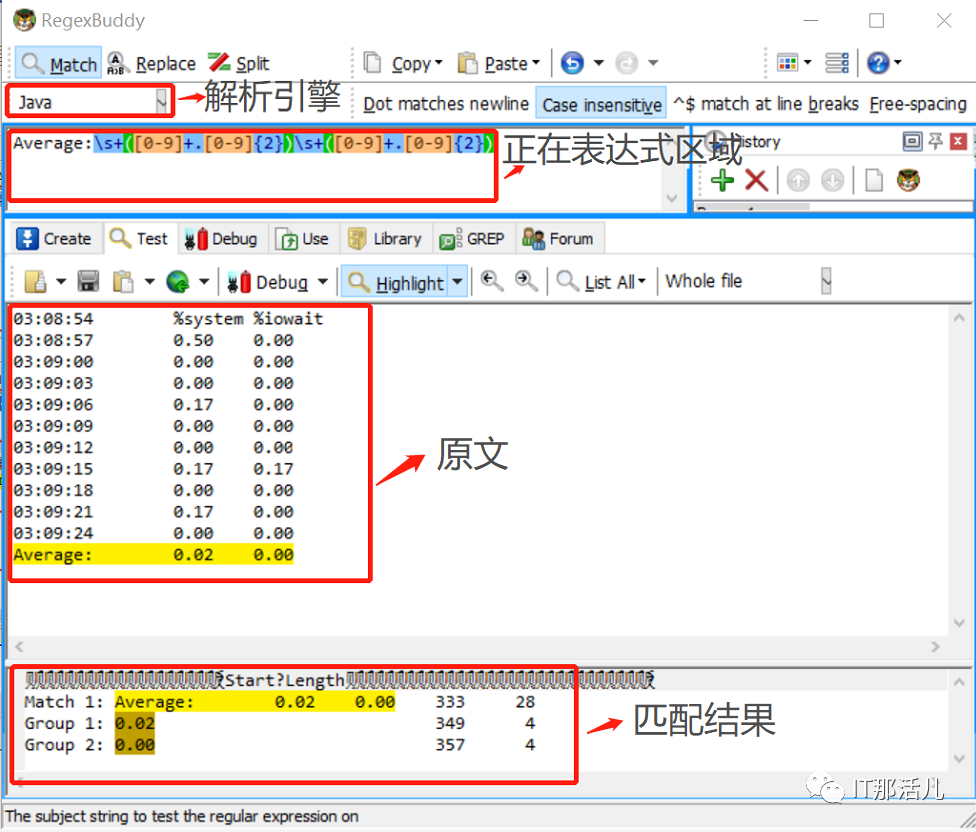Add regex to History with plus
976x832 pixels.
point(723,180)
